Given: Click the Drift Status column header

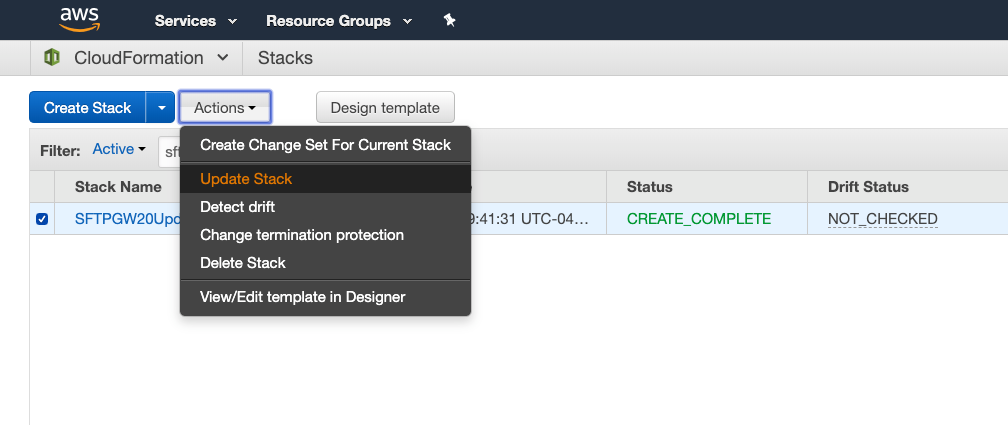Looking at the screenshot, I should [x=868, y=187].
